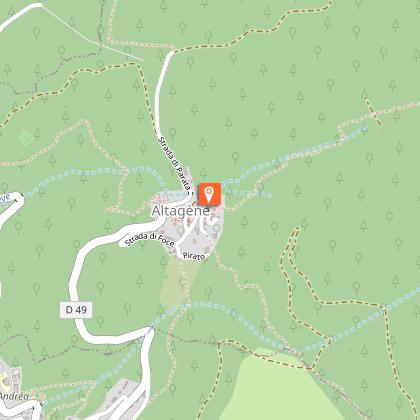Click the orange location pin marker
This screenshot has width=420, height=420.
(x=209, y=194)
